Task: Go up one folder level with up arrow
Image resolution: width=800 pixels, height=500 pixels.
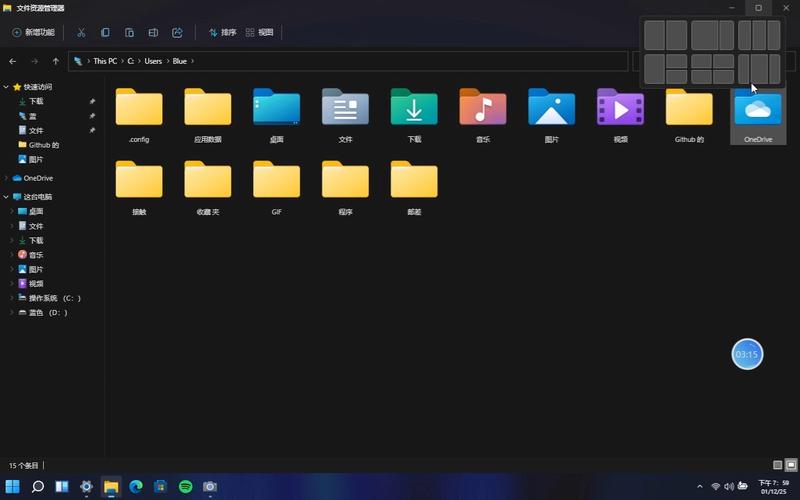Action: (55, 61)
